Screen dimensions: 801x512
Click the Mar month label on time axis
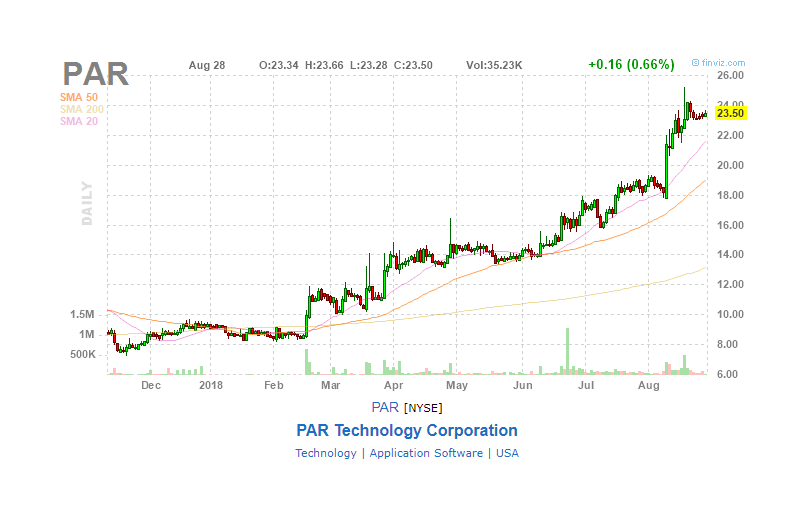point(331,385)
